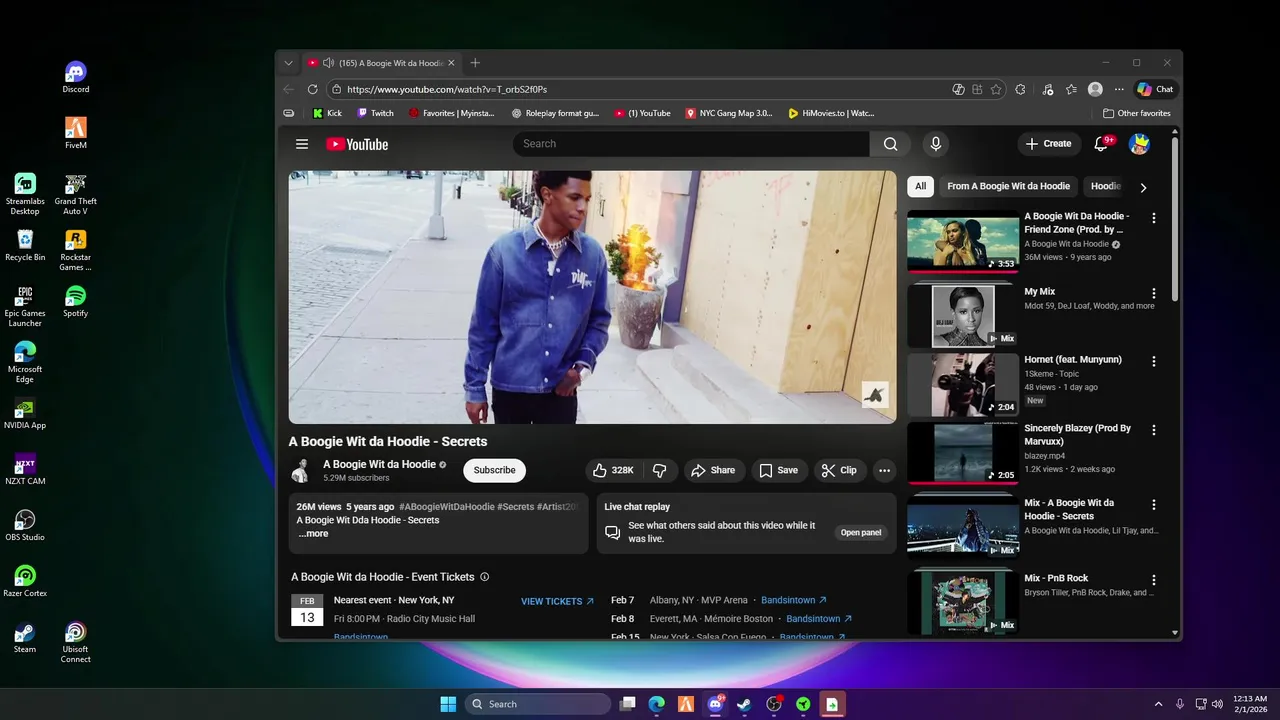Save the video to playlist
1280x720 pixels.
click(x=778, y=470)
